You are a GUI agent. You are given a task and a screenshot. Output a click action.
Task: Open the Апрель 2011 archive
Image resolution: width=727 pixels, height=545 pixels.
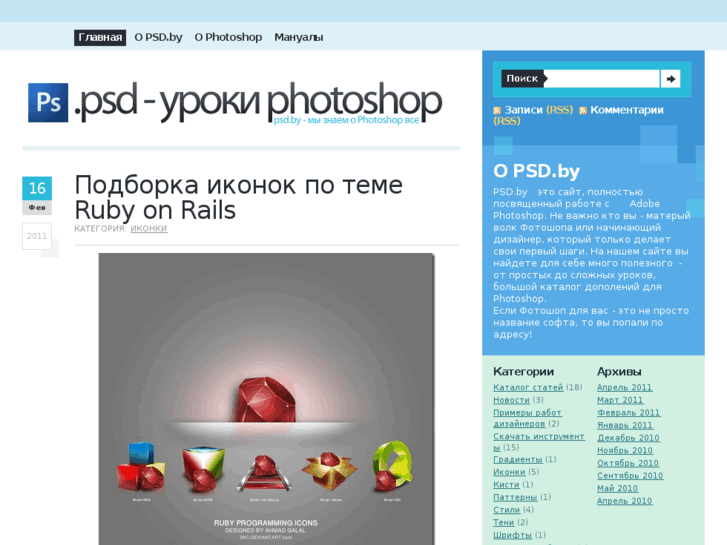click(624, 387)
